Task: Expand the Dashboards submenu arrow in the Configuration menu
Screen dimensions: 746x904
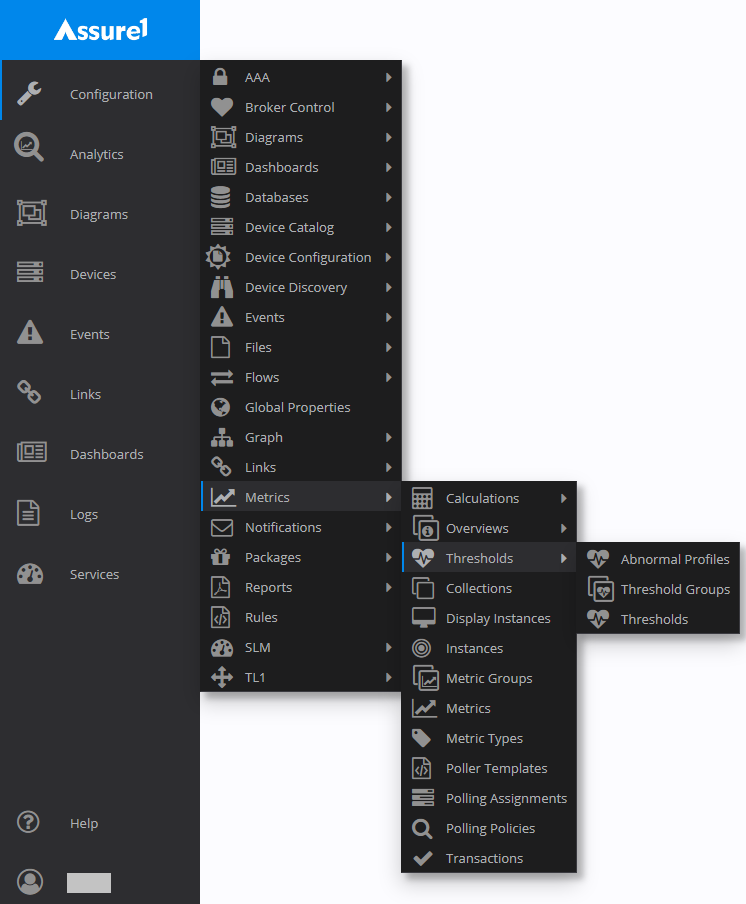Action: (x=389, y=167)
